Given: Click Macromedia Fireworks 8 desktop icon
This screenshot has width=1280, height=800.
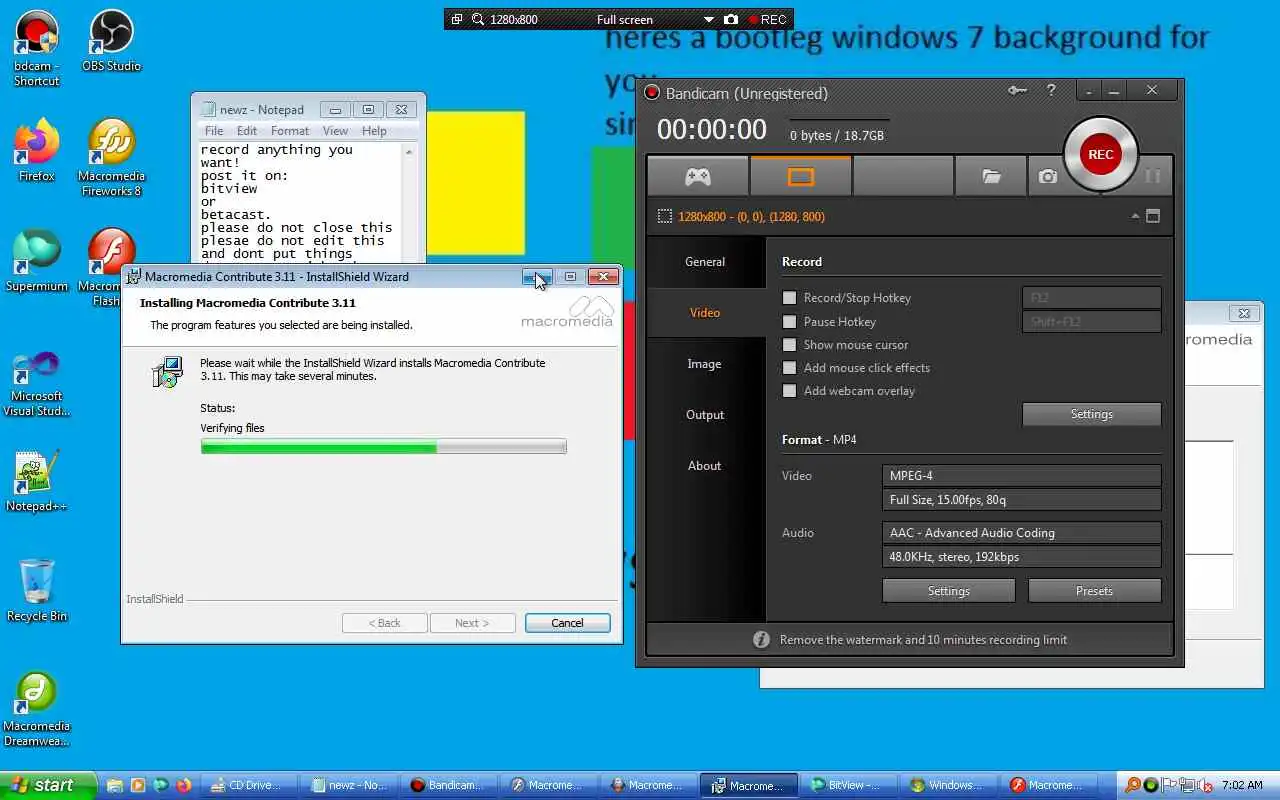Looking at the screenshot, I should click(x=111, y=158).
